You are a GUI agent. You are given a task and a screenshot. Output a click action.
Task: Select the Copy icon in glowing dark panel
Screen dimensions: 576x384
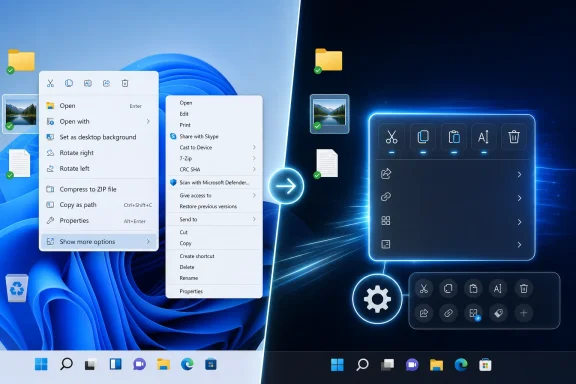(423, 137)
